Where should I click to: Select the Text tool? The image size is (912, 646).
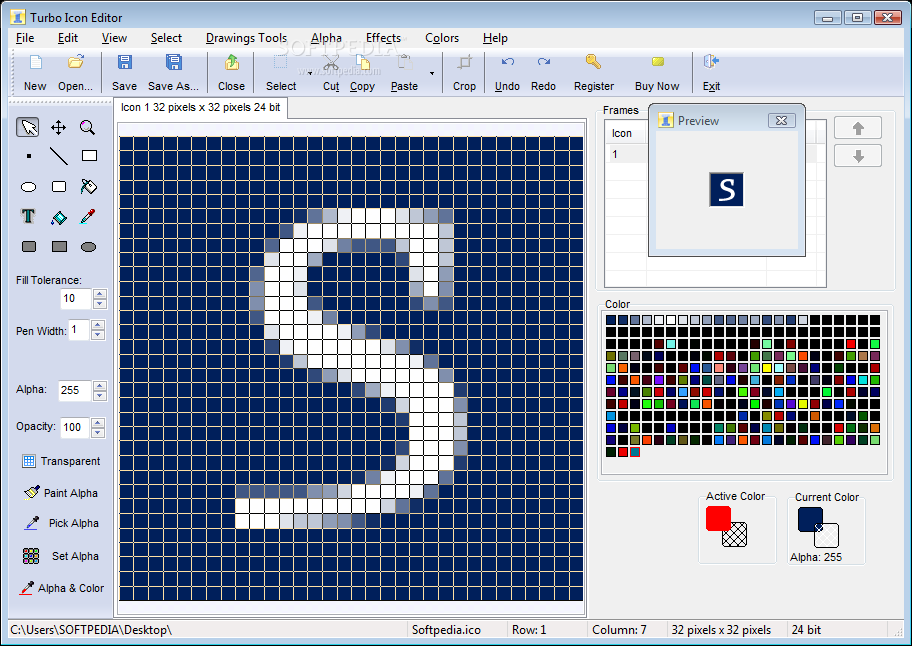[28, 216]
